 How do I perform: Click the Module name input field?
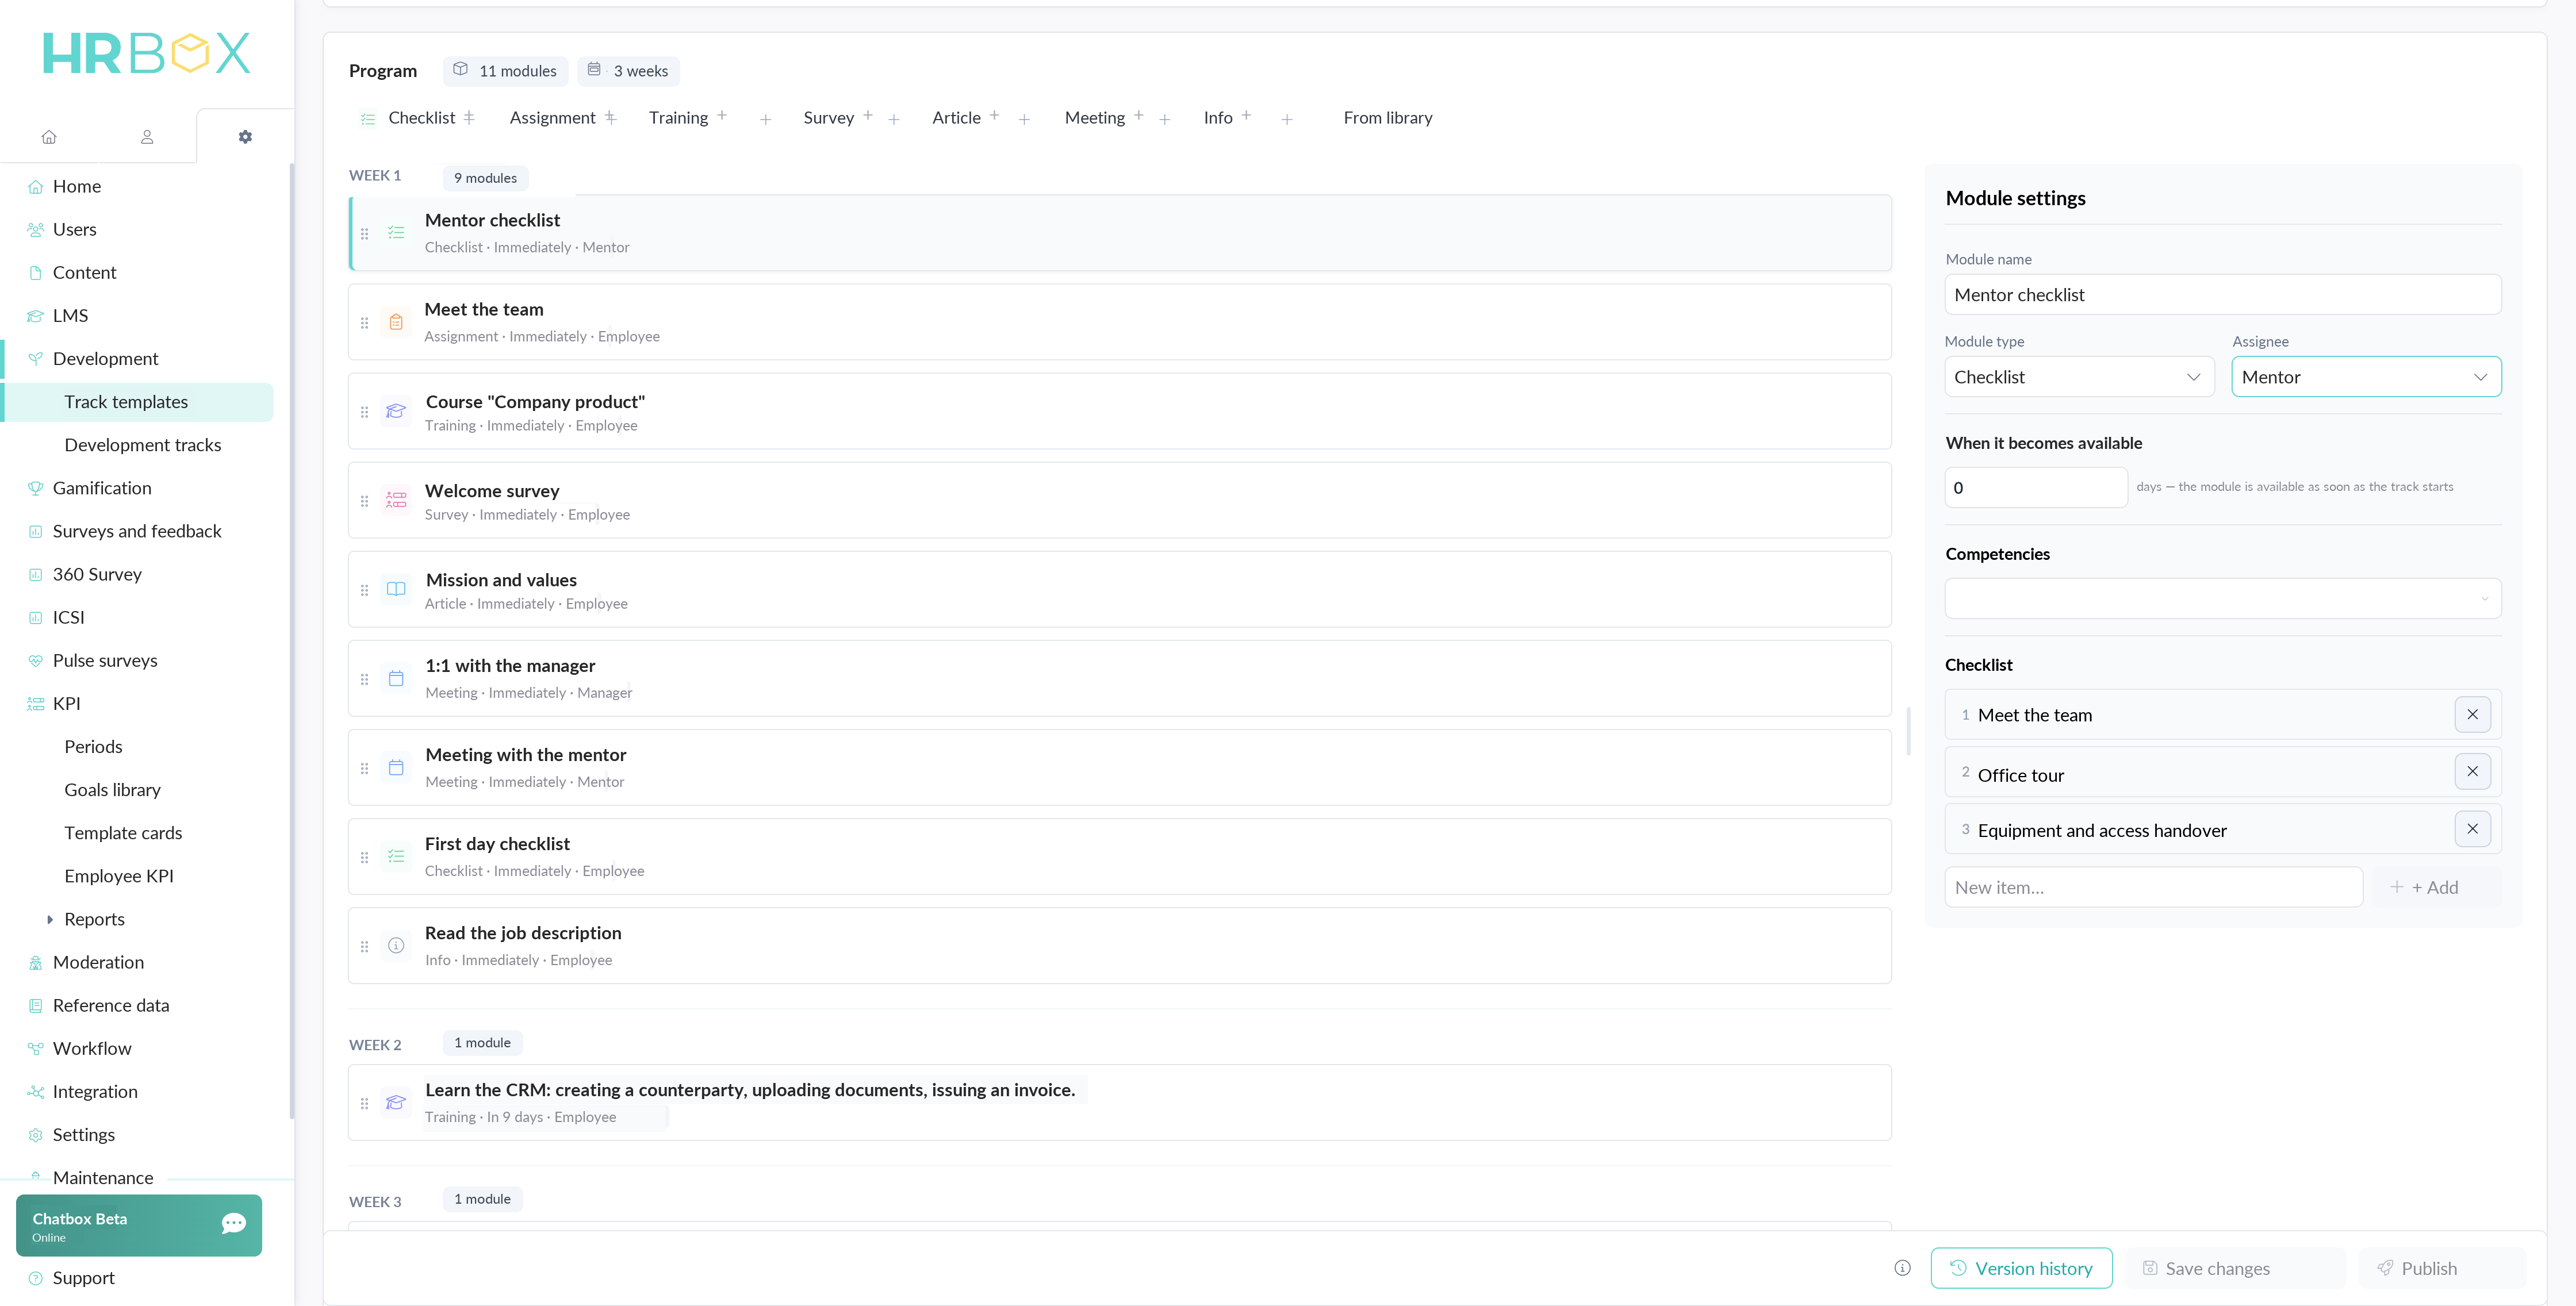point(2222,295)
